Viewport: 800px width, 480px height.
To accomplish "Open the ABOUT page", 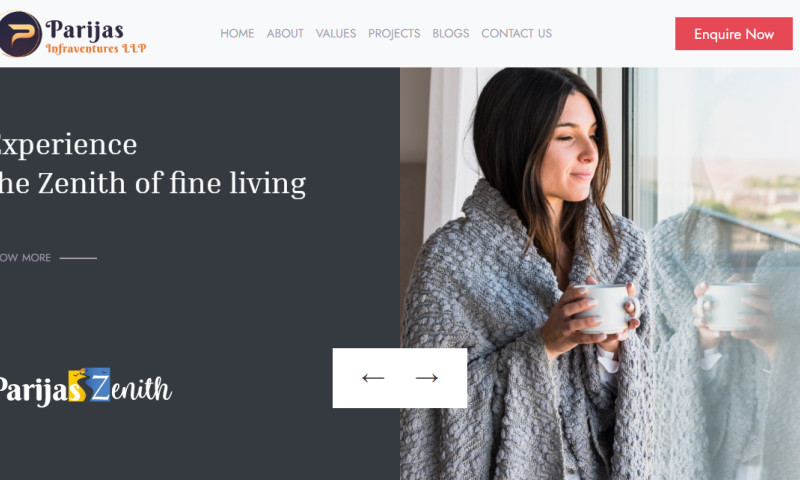I will 285,34.
